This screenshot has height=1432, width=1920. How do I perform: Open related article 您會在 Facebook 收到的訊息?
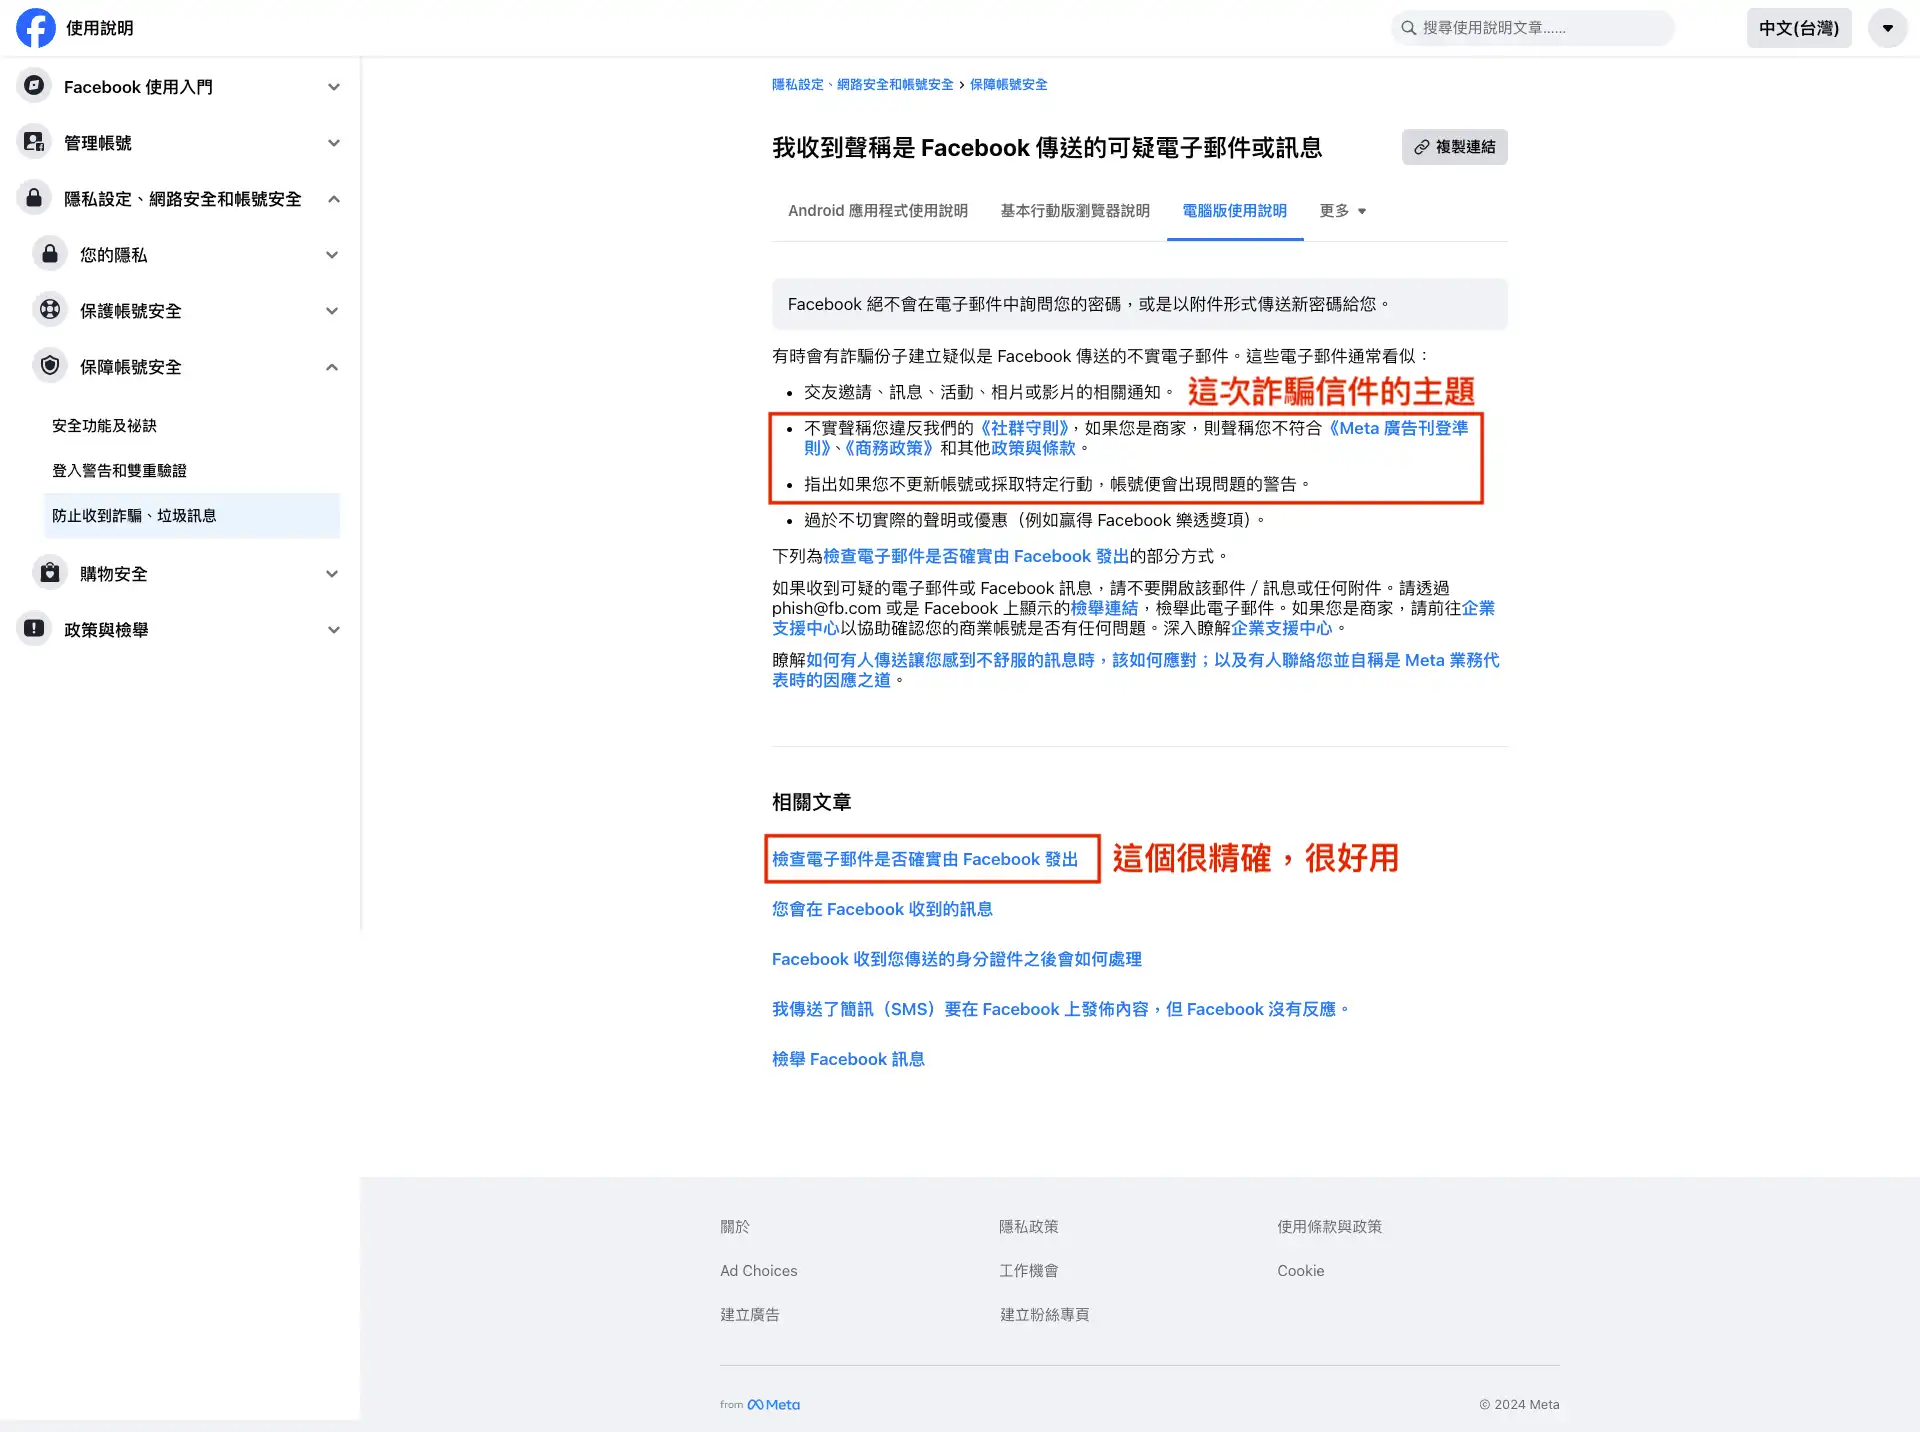882,909
